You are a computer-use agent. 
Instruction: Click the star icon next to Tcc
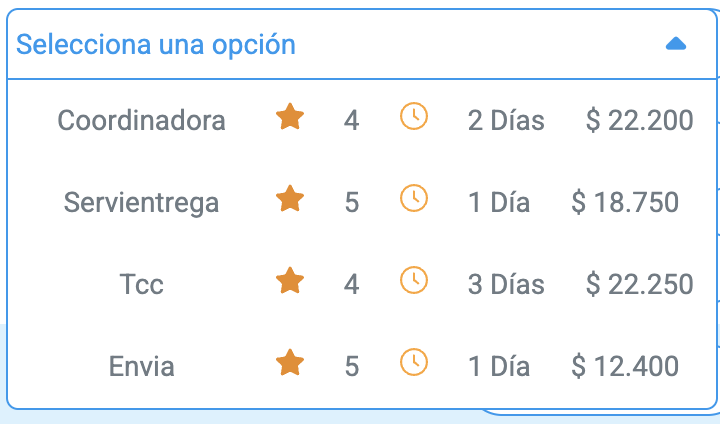point(290,280)
